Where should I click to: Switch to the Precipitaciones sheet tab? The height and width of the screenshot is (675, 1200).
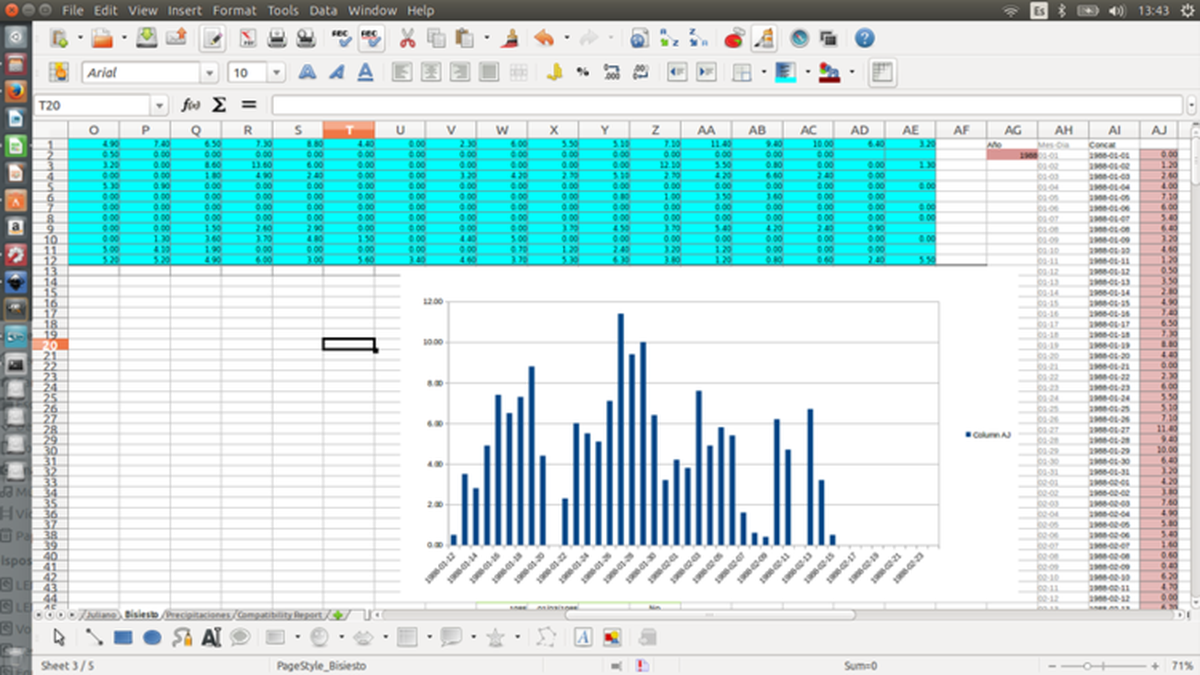click(198, 615)
